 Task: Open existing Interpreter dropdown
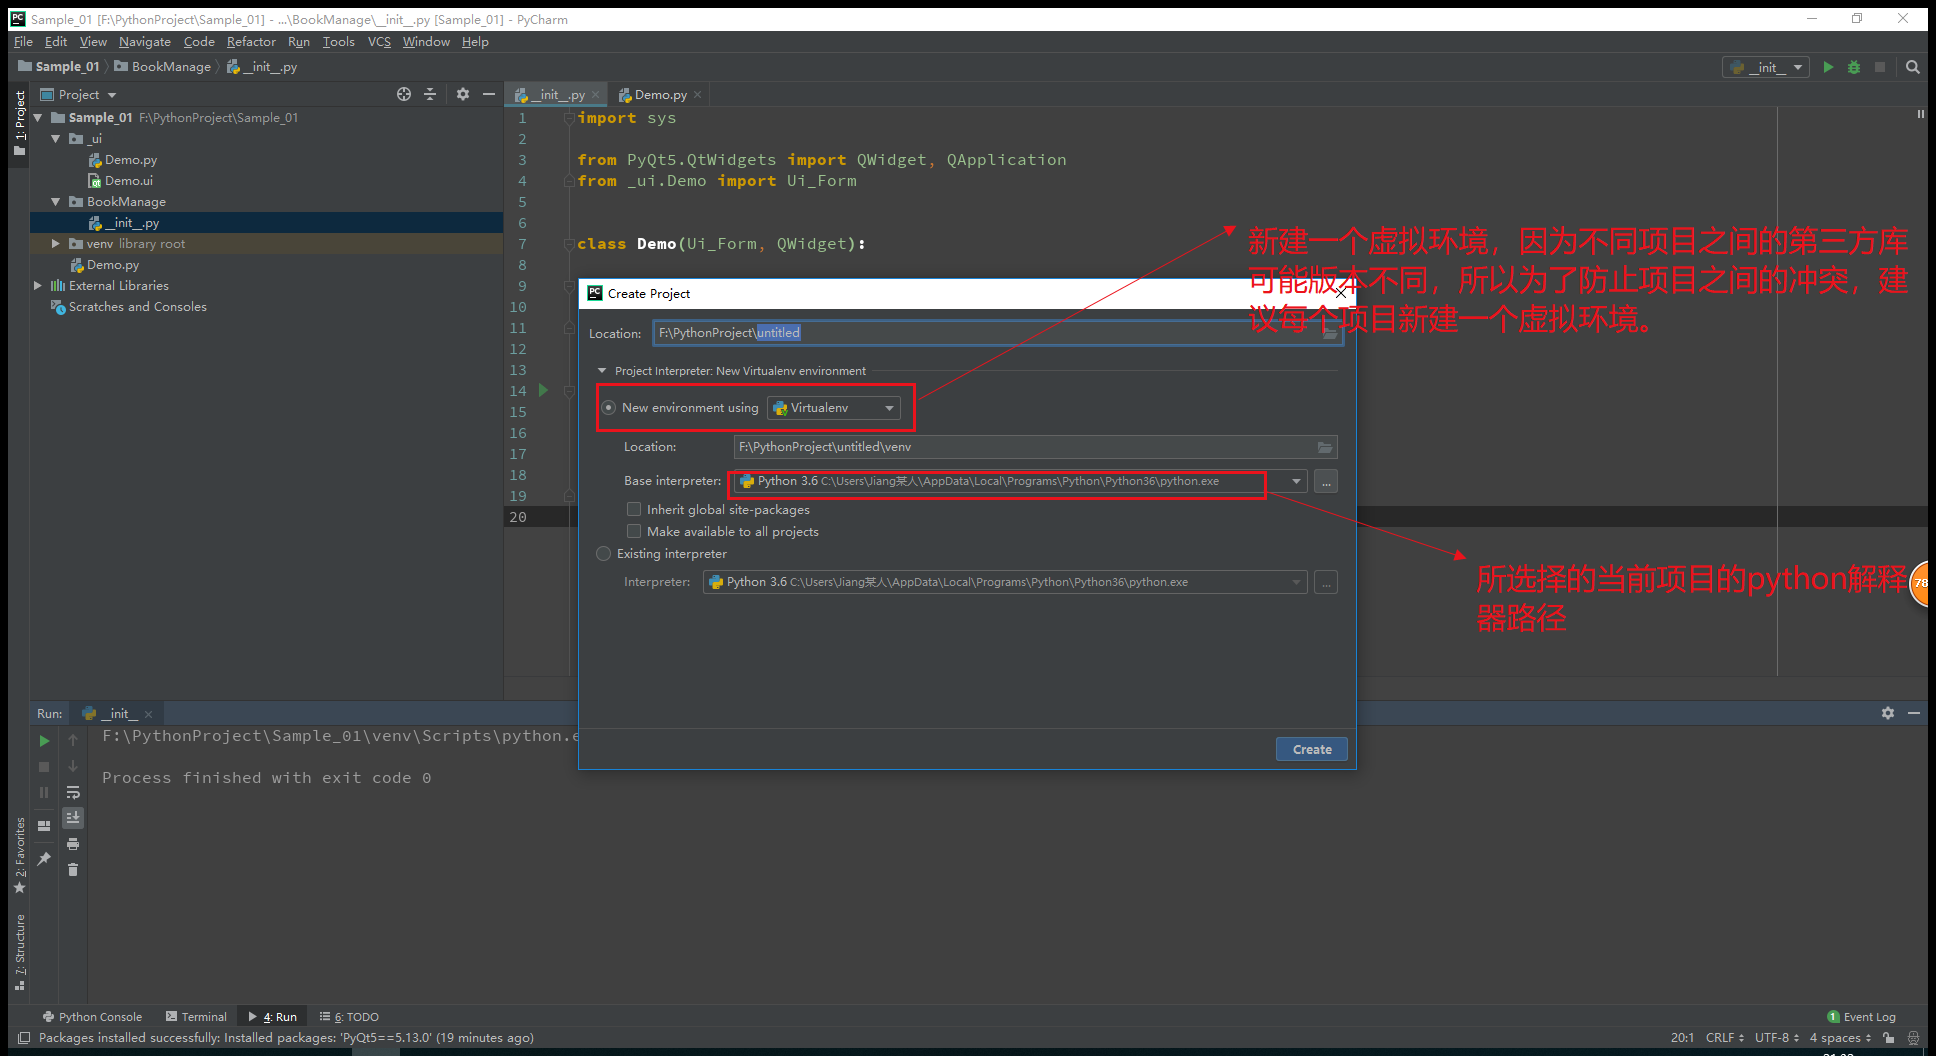tap(1296, 582)
